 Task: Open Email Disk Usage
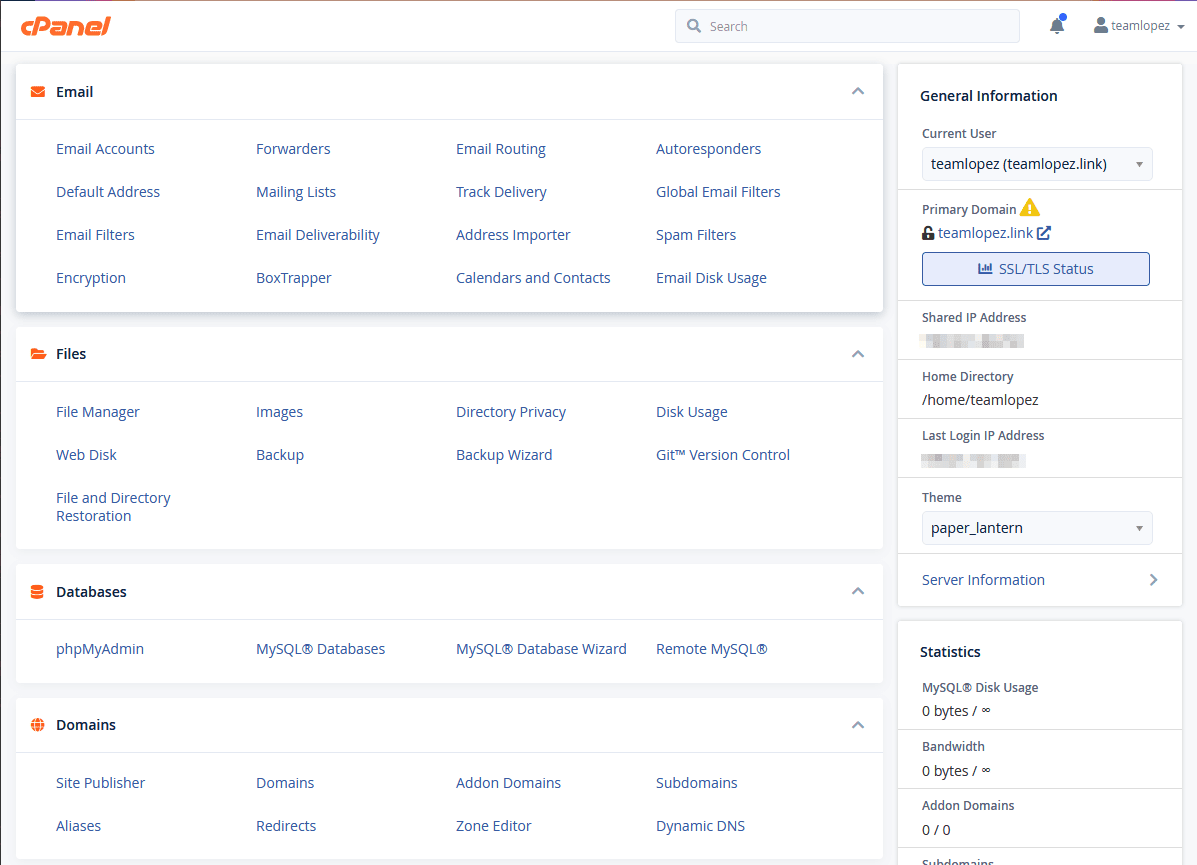[x=711, y=278]
